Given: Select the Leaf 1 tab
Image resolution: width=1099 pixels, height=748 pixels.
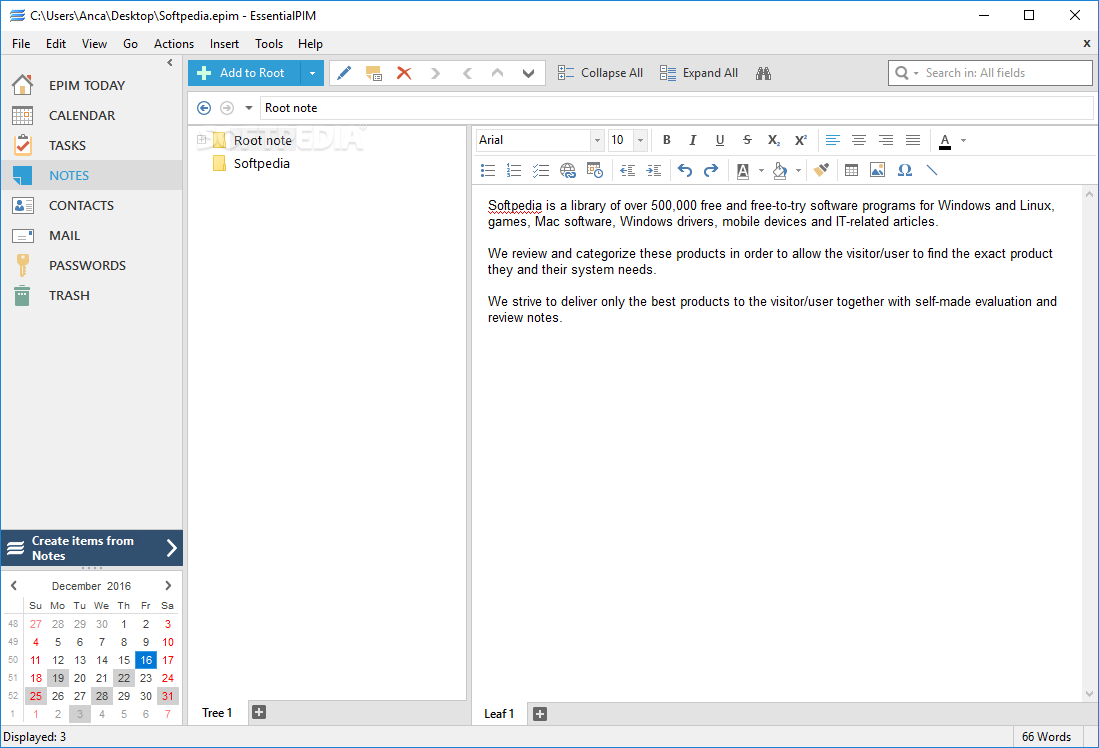Looking at the screenshot, I should click(499, 714).
